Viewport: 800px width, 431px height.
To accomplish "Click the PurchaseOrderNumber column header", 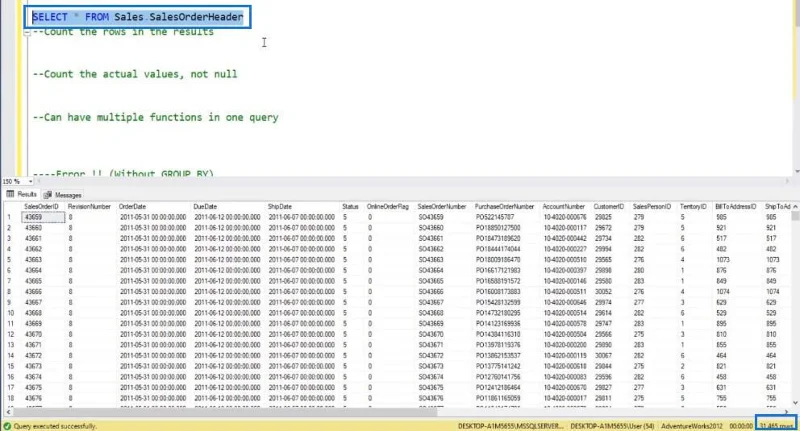I will (504, 207).
